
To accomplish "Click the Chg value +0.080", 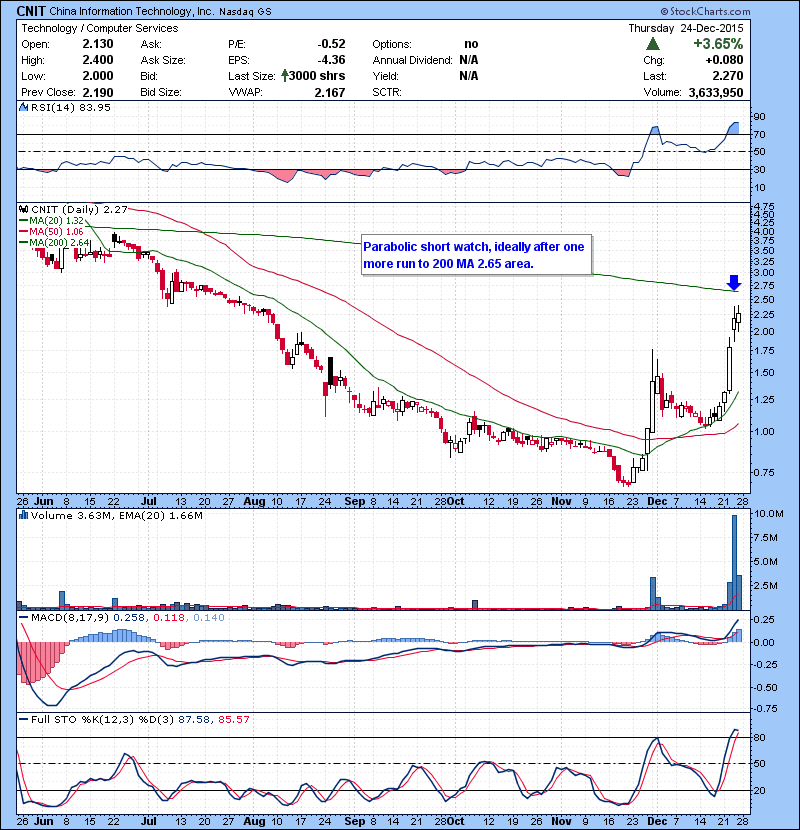I will tap(724, 60).
